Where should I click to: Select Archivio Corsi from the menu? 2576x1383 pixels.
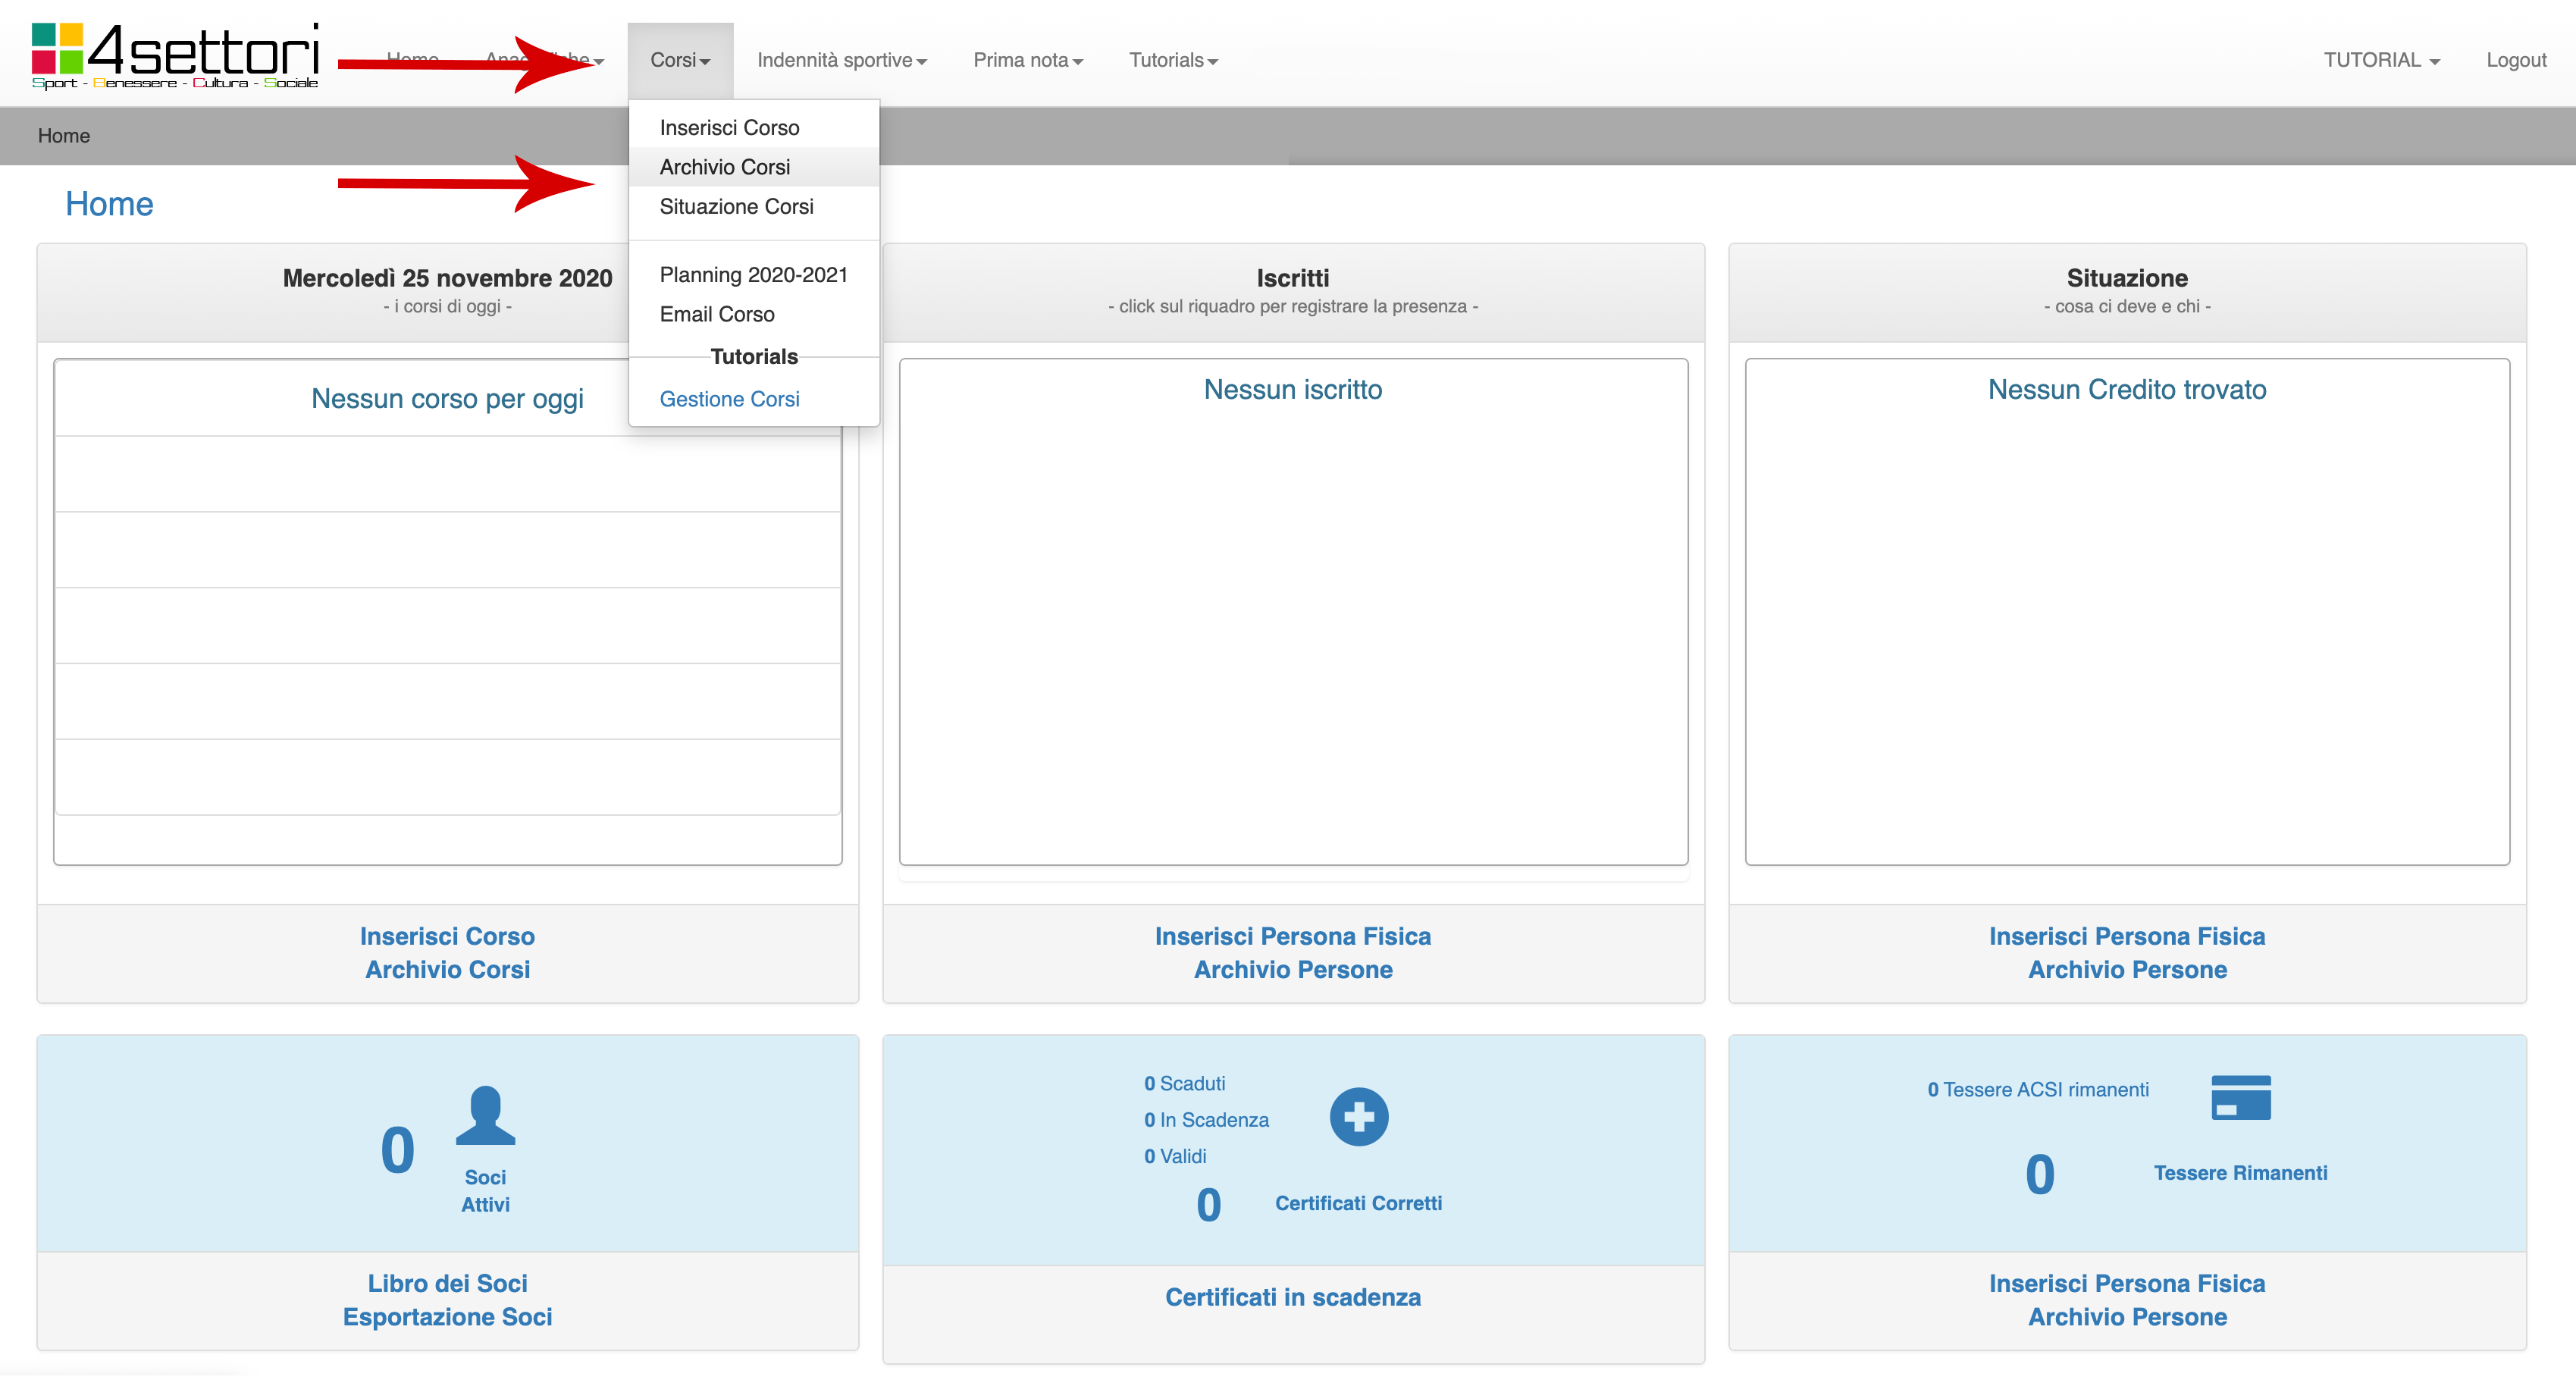724,167
